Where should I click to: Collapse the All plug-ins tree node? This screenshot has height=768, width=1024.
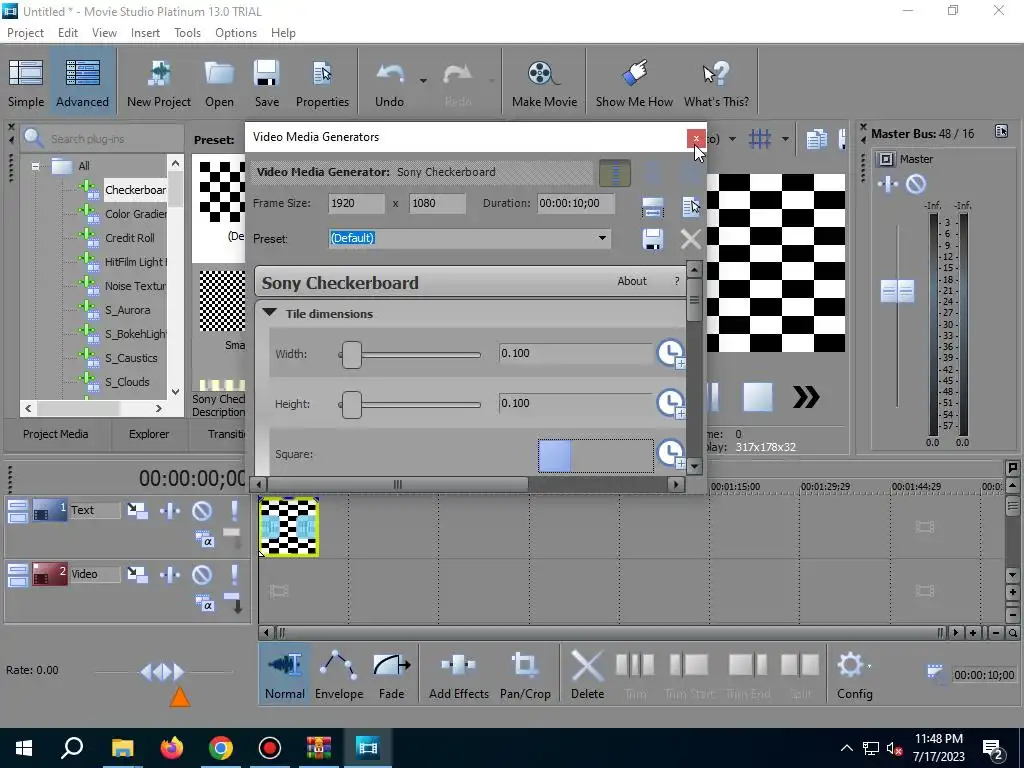(35, 166)
